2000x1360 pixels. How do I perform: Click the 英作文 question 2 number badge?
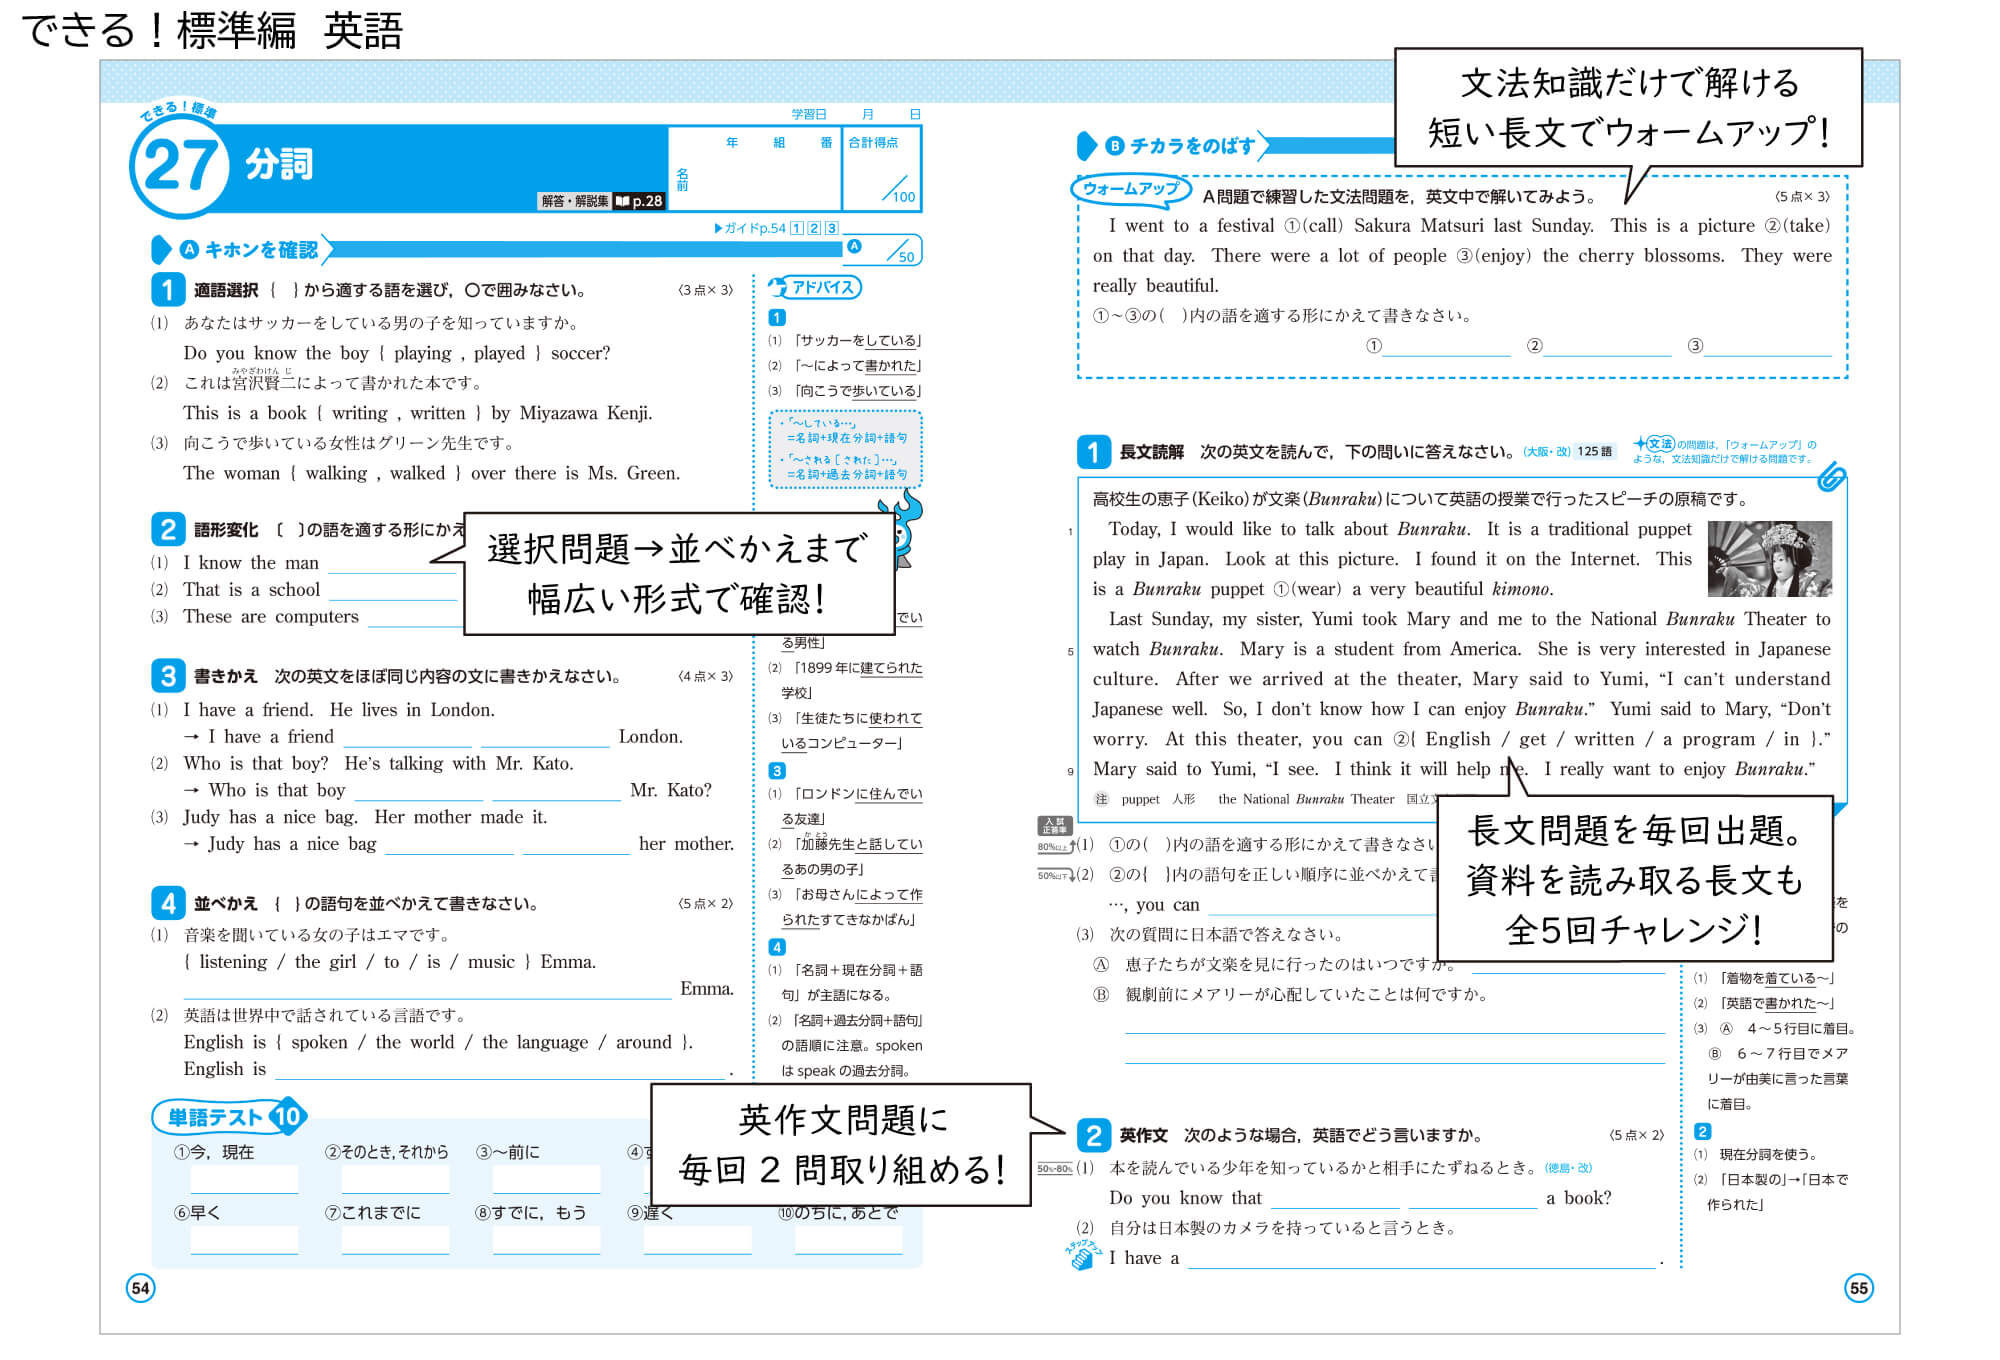click(1093, 1135)
